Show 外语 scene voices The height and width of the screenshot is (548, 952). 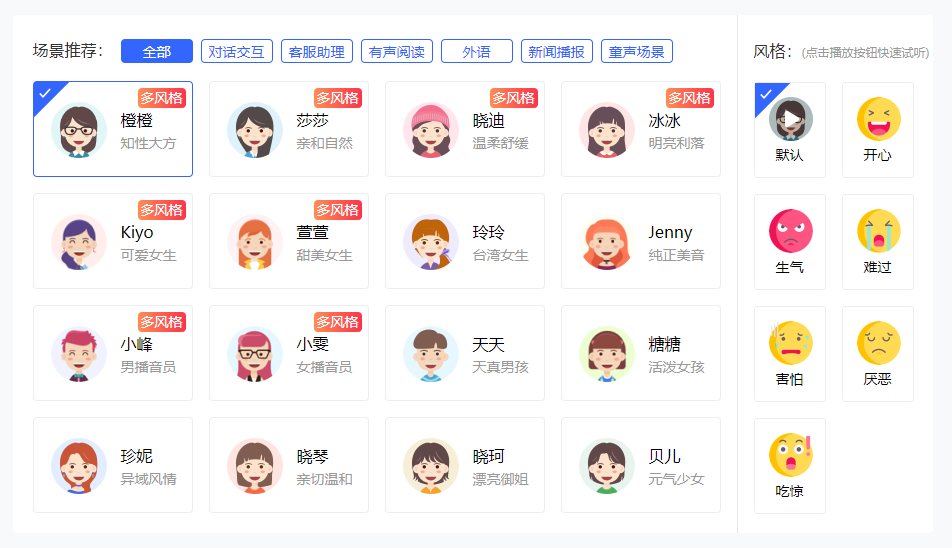pos(477,52)
